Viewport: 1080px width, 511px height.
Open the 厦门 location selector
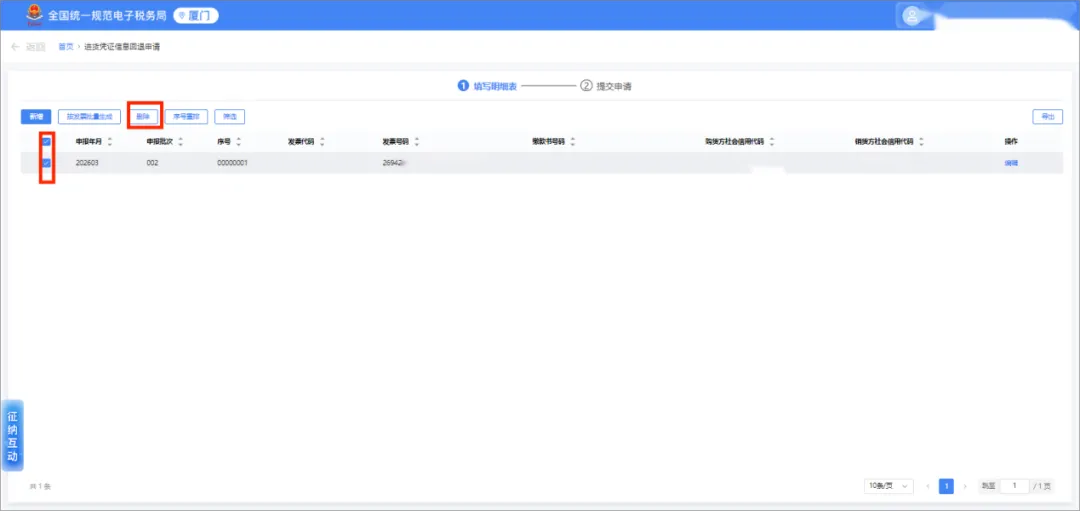tap(196, 15)
